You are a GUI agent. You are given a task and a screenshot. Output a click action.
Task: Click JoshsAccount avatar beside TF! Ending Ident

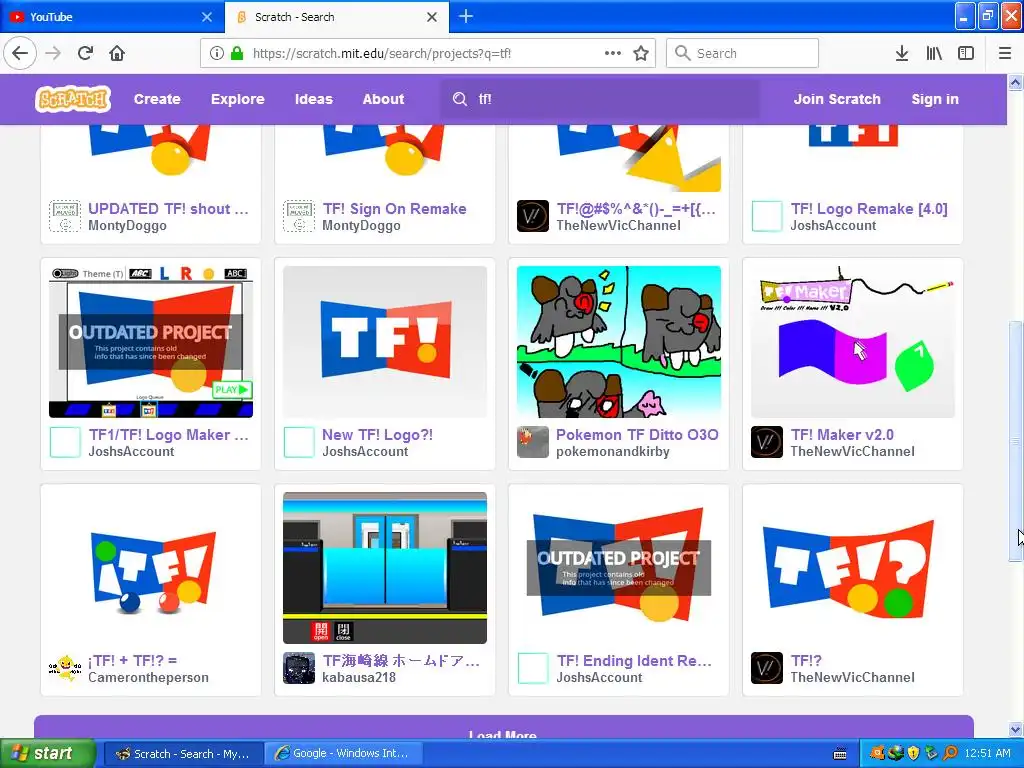(x=533, y=669)
